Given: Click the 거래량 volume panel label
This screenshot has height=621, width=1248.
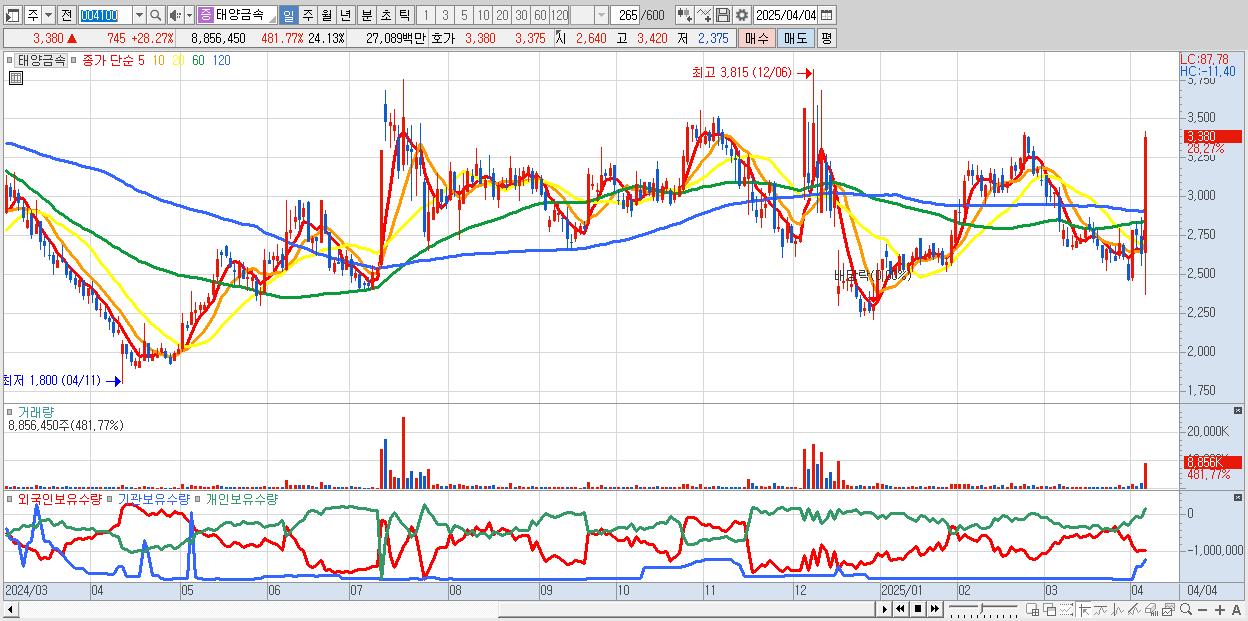Looking at the screenshot, I should pos(36,411).
